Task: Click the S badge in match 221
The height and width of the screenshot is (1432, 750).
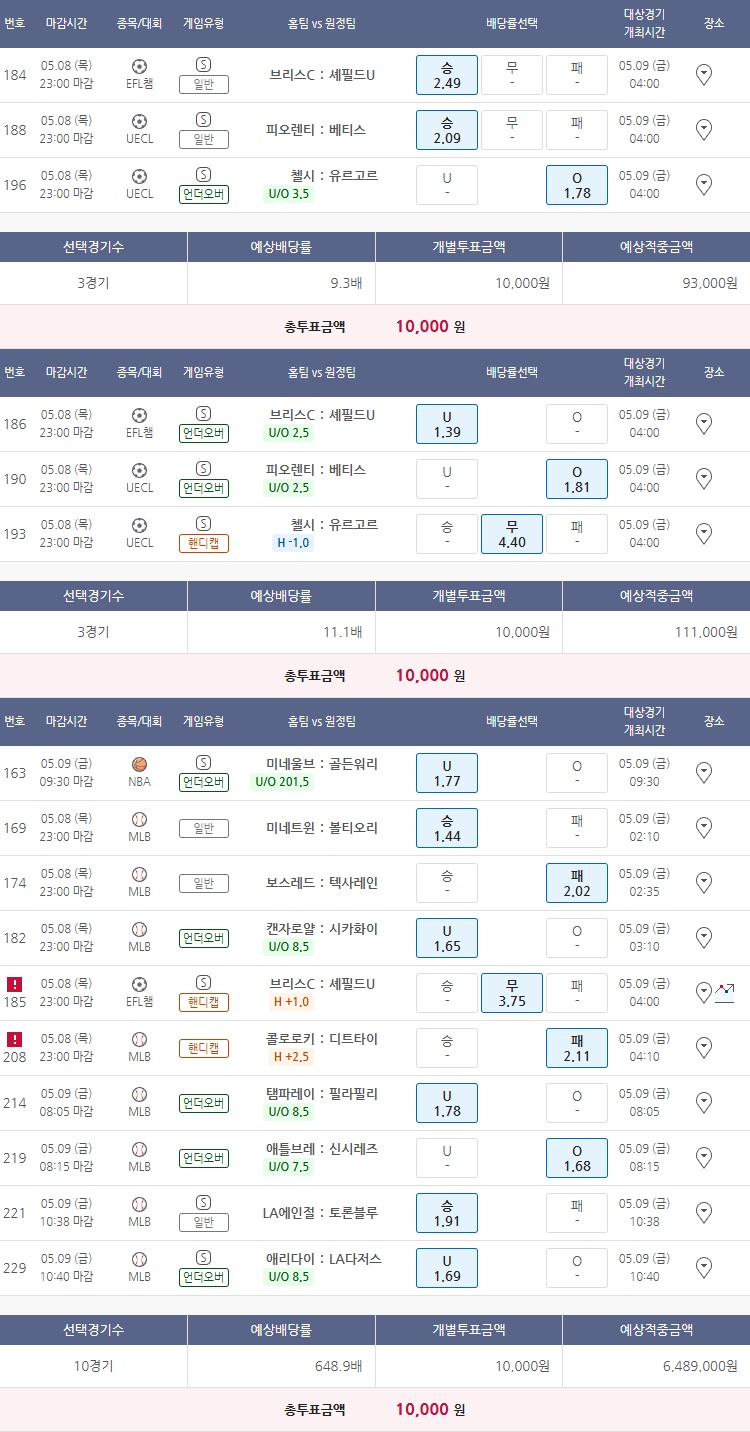Action: [x=204, y=1203]
